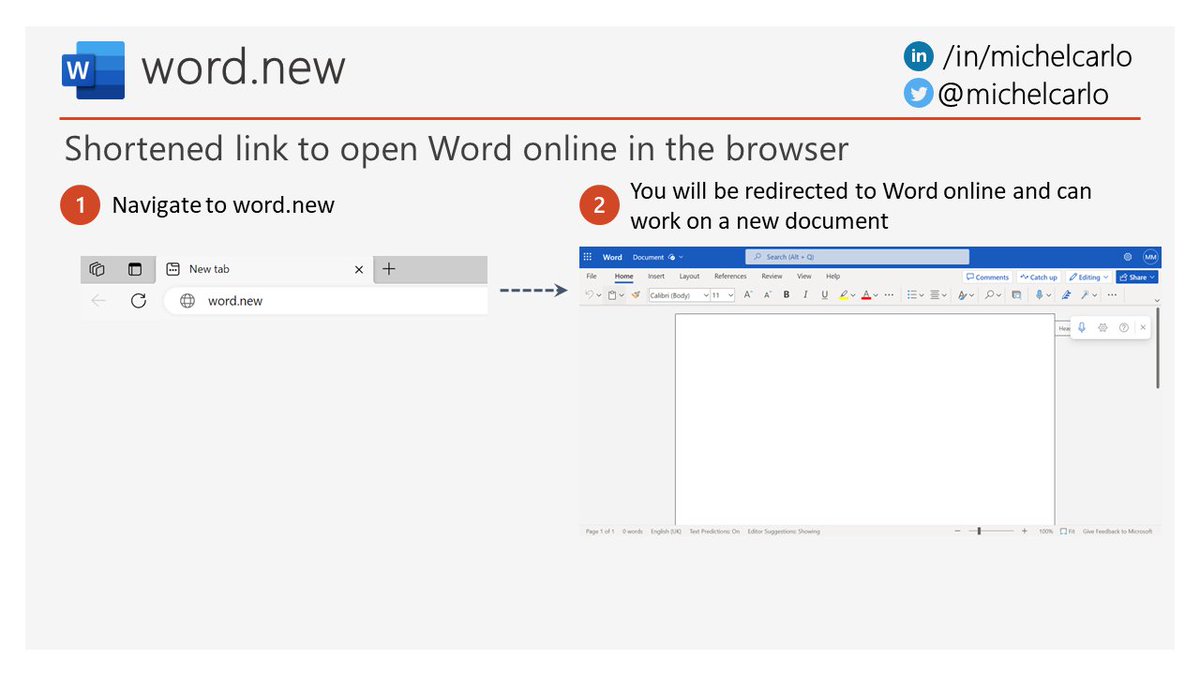
Task: Hide Editor Suggestions
Action: 783,531
